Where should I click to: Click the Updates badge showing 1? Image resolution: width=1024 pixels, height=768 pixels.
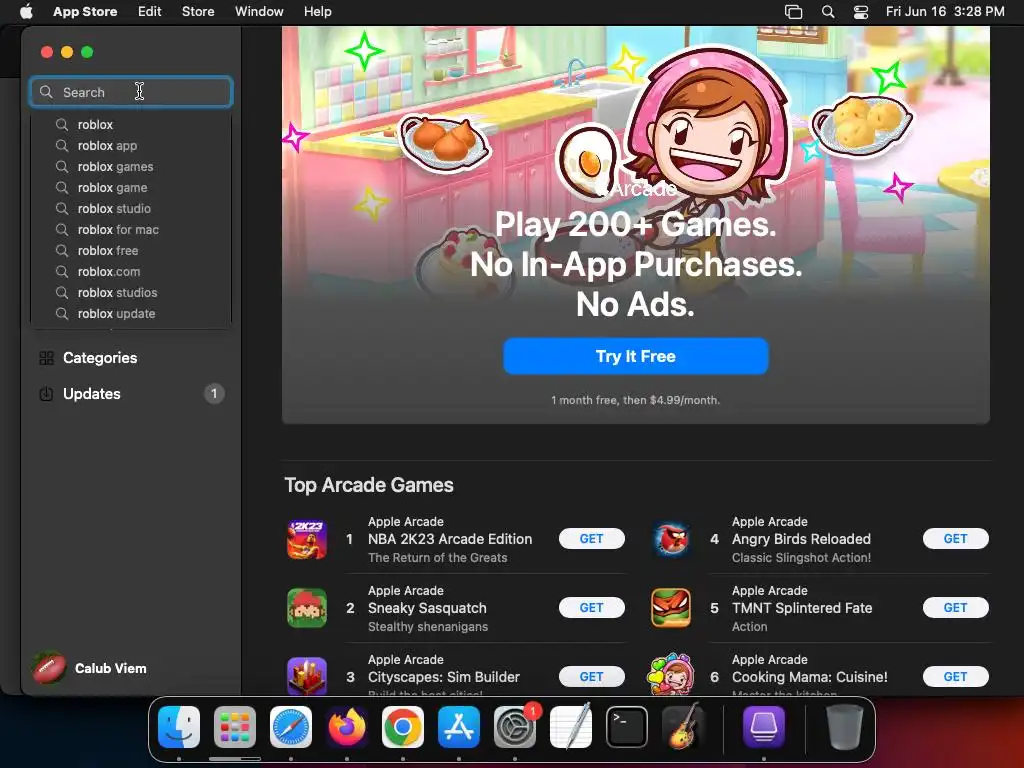point(214,393)
